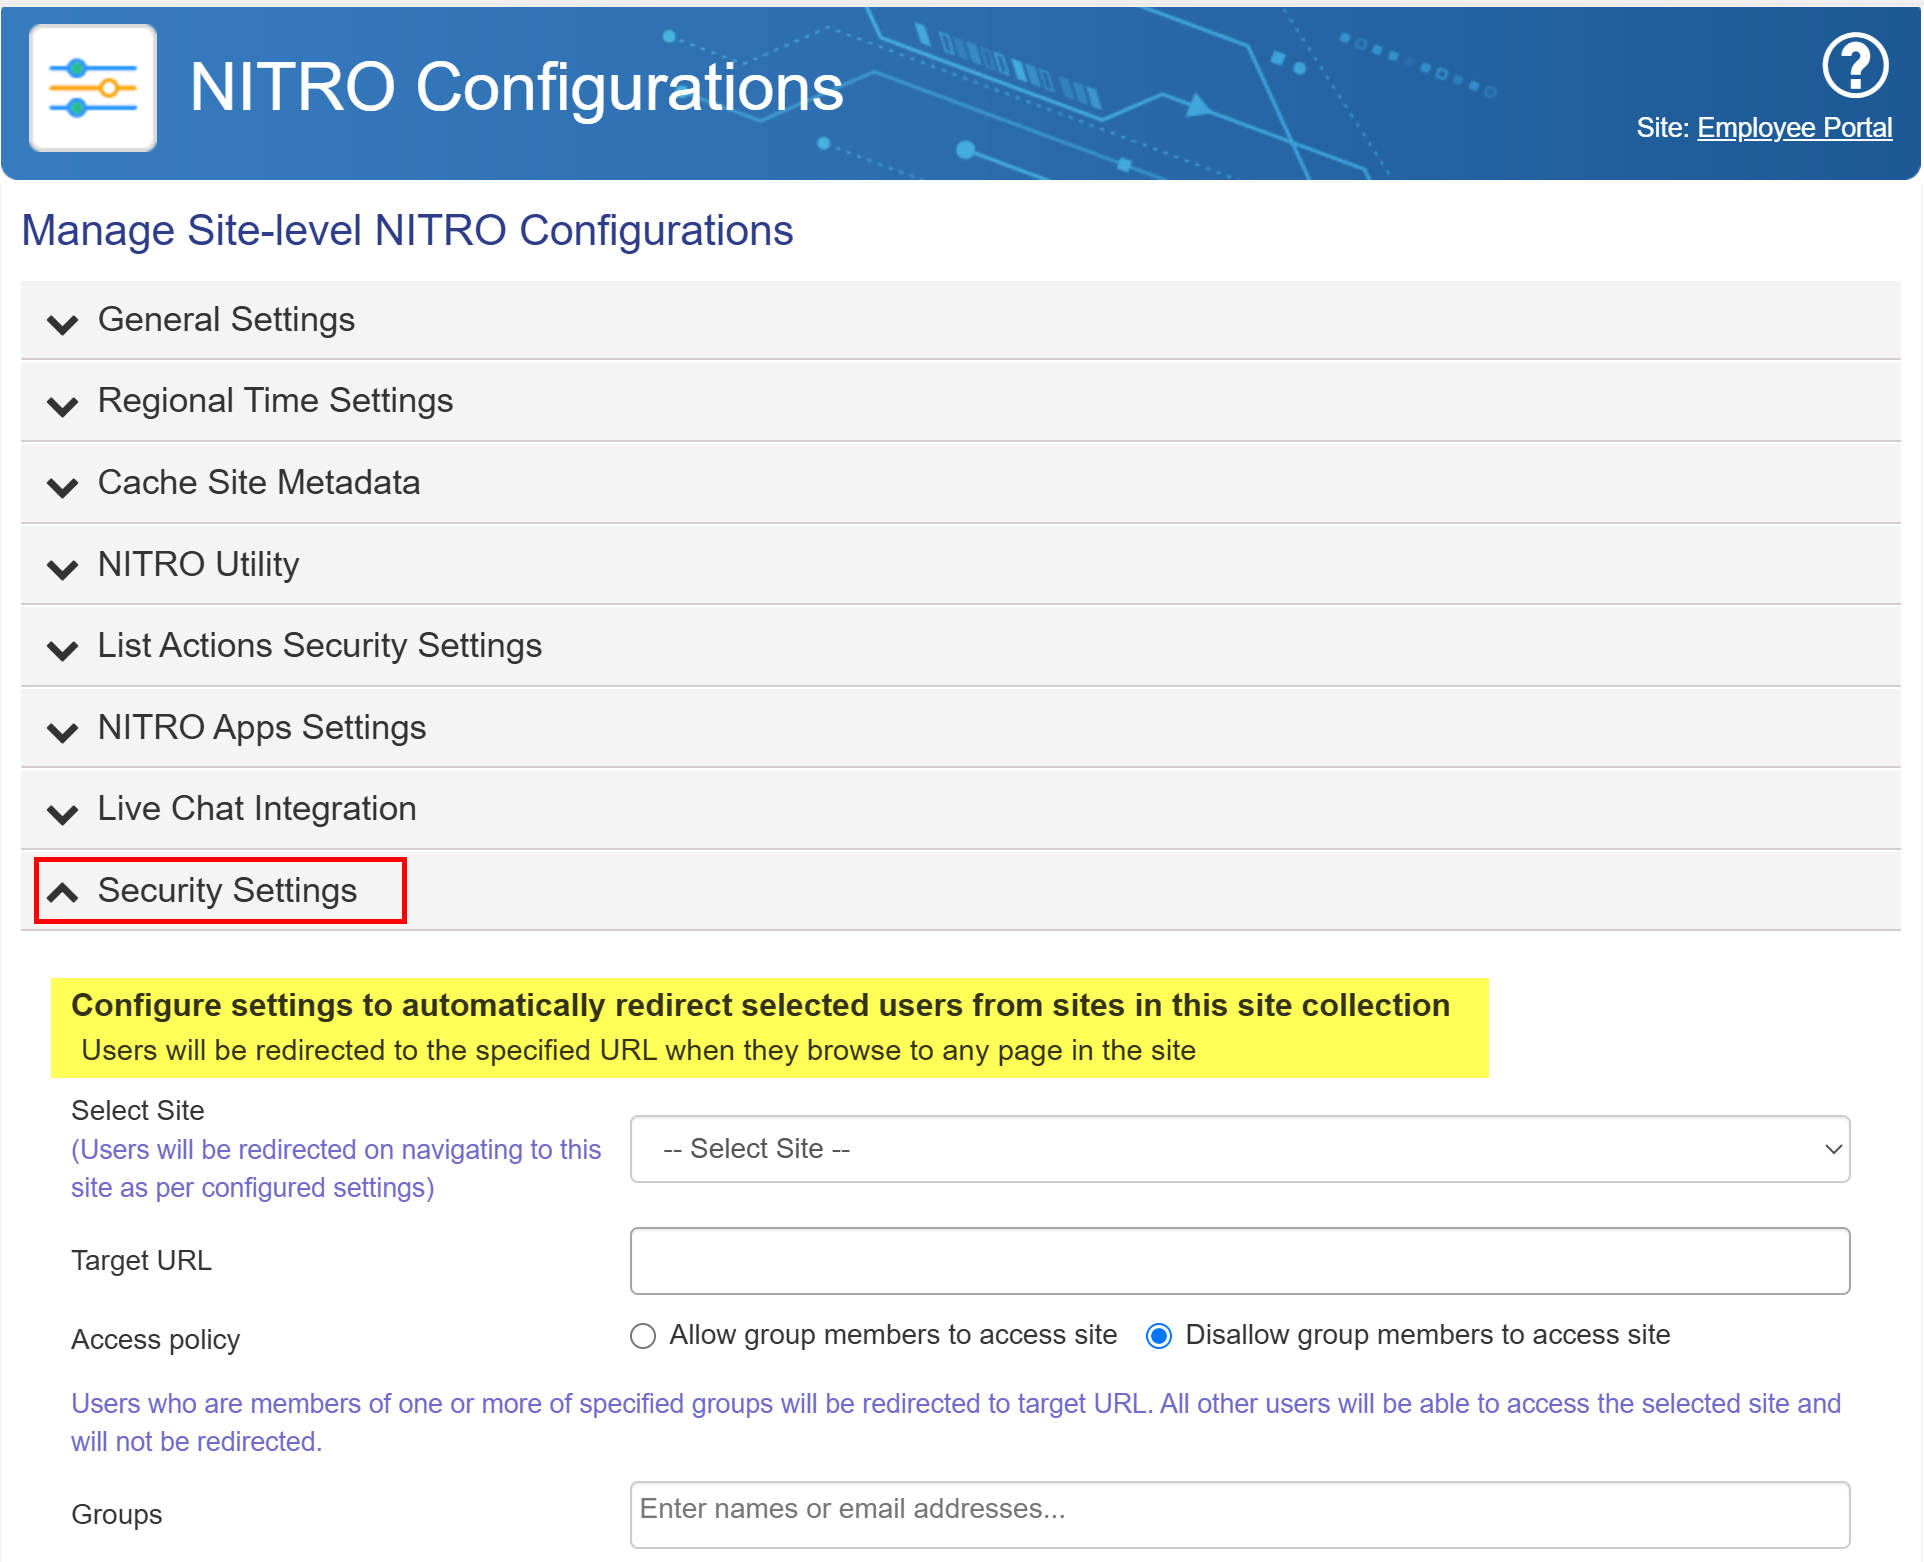Click the Target URL text field
The image size is (1924, 1562).
click(1239, 1261)
